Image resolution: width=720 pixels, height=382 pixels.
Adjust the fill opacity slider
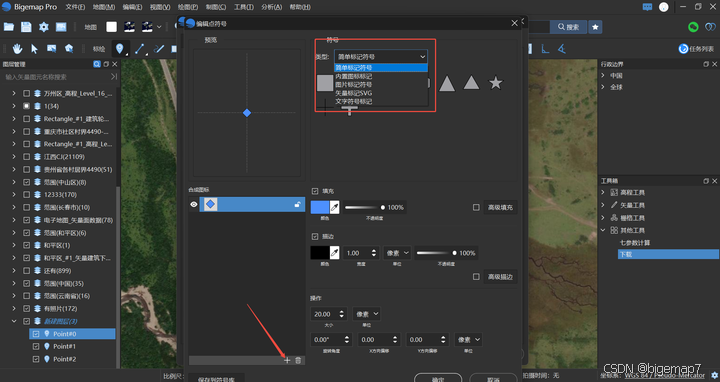(x=365, y=208)
